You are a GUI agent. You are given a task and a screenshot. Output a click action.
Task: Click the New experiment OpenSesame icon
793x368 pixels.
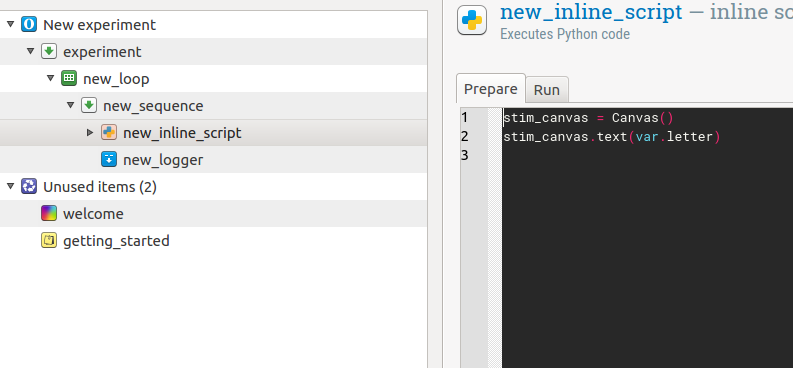pos(29,24)
